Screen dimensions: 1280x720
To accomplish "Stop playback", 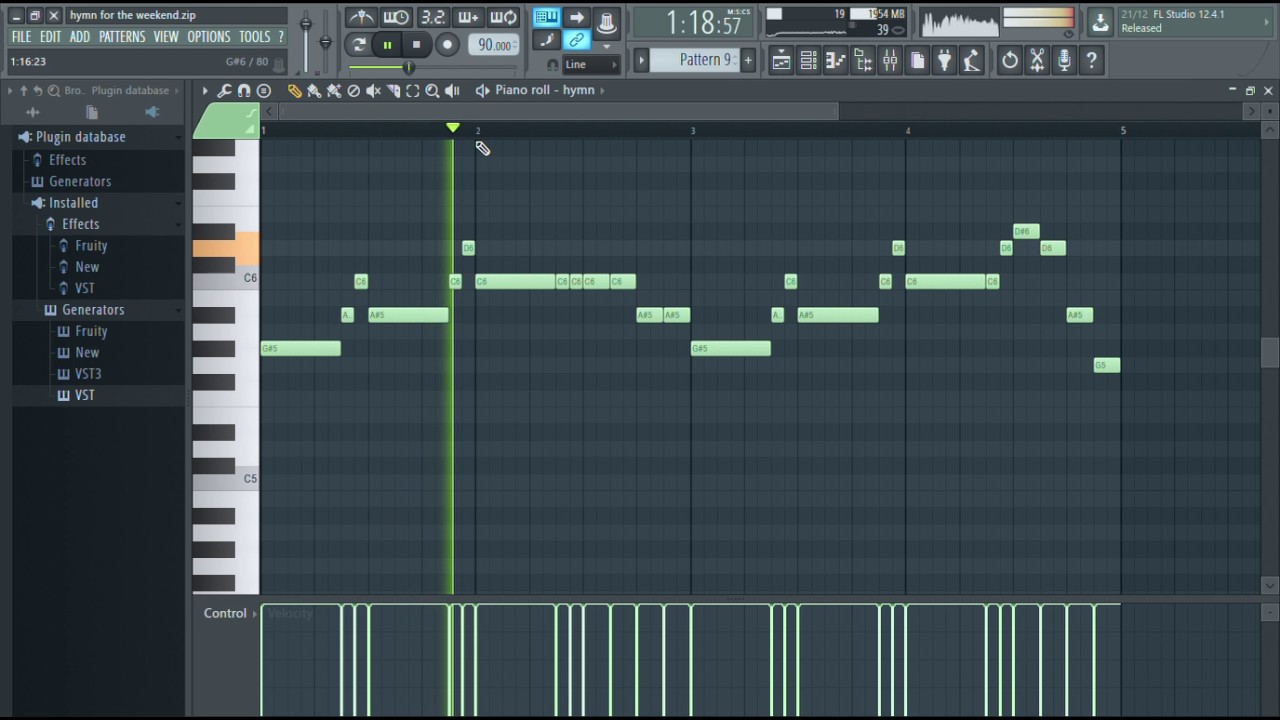I will (x=416, y=45).
